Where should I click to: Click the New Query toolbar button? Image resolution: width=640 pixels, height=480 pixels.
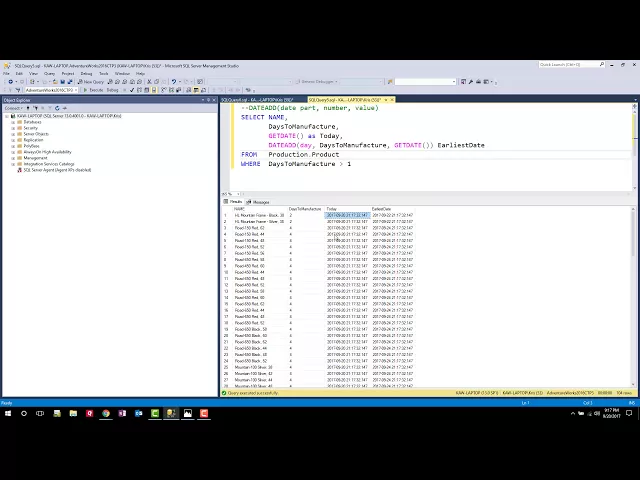coord(91,82)
